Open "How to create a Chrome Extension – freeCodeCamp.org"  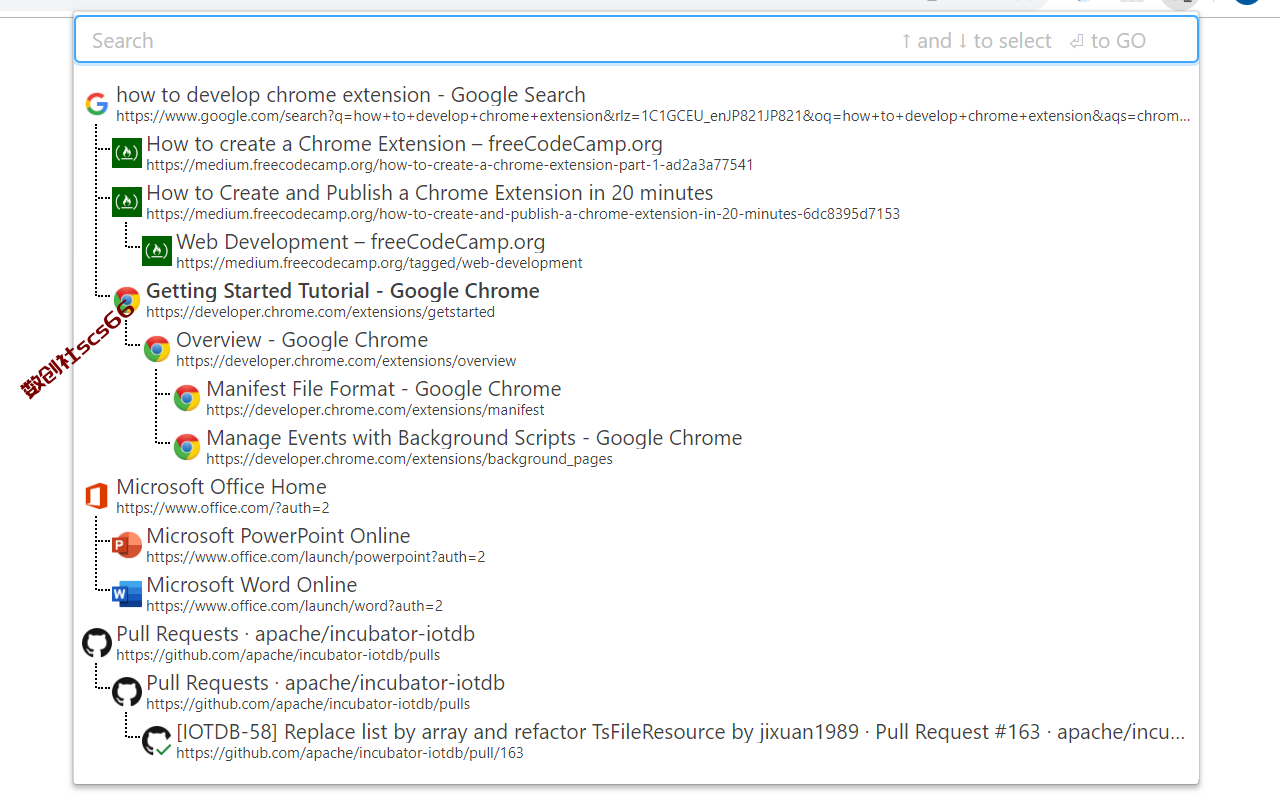click(404, 144)
